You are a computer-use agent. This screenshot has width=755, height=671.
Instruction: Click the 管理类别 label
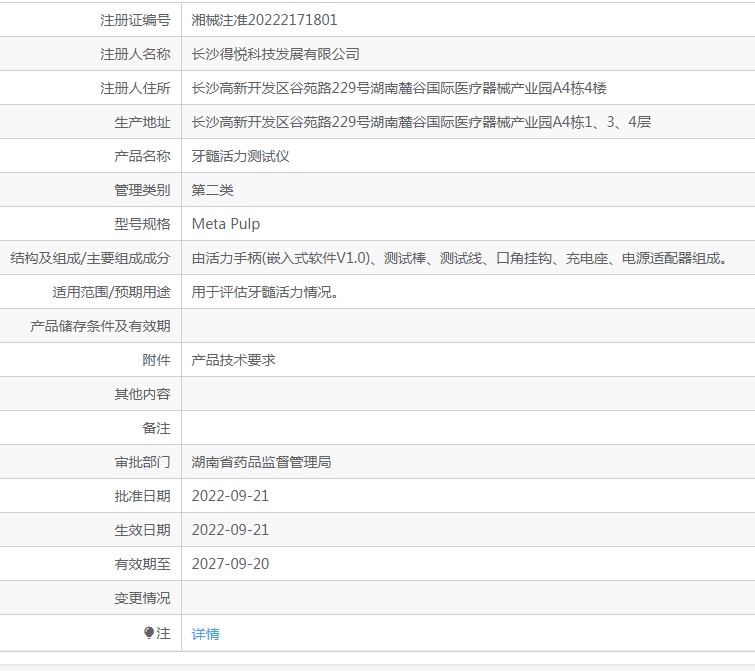143,190
